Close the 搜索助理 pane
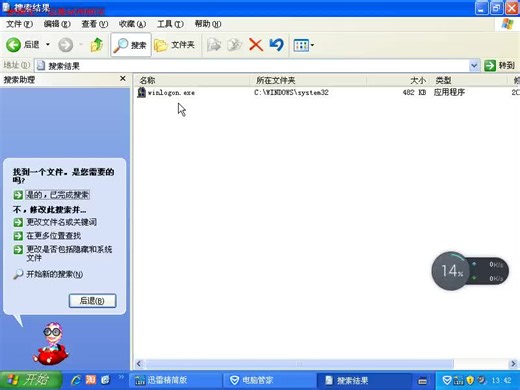The image size is (520, 390). pos(123,79)
